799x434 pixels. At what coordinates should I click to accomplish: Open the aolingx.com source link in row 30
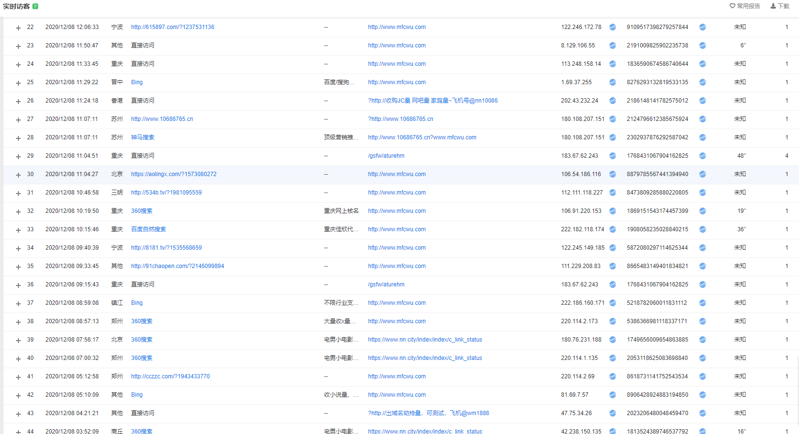pos(173,174)
